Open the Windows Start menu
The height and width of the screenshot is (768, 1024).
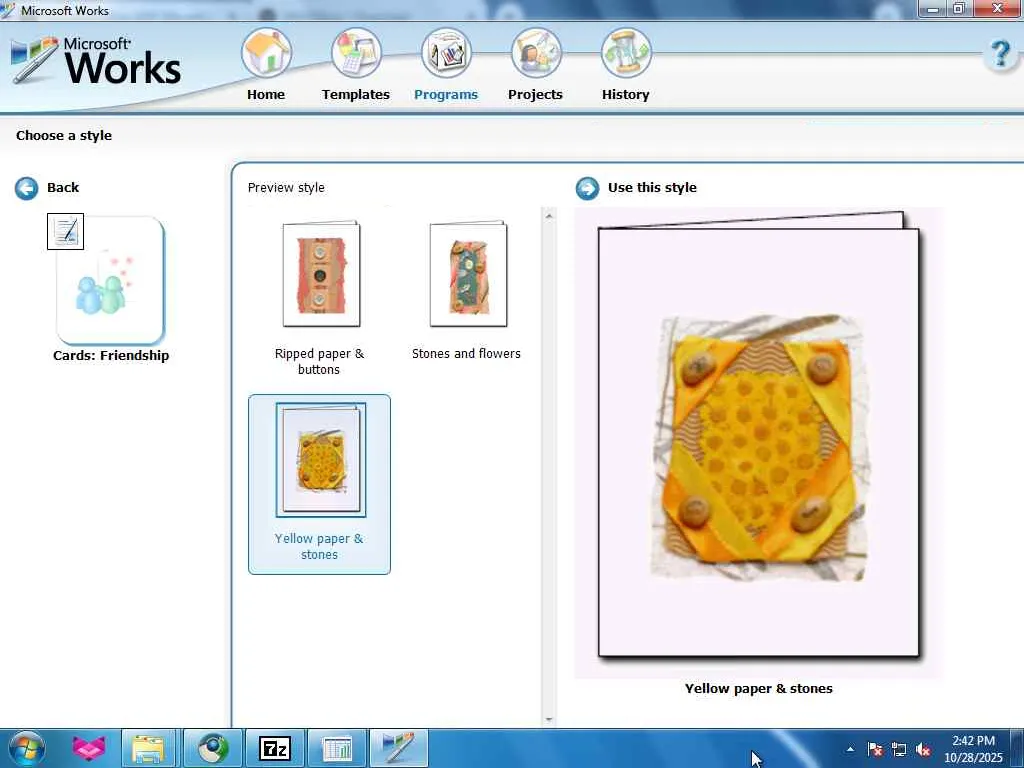pos(26,748)
